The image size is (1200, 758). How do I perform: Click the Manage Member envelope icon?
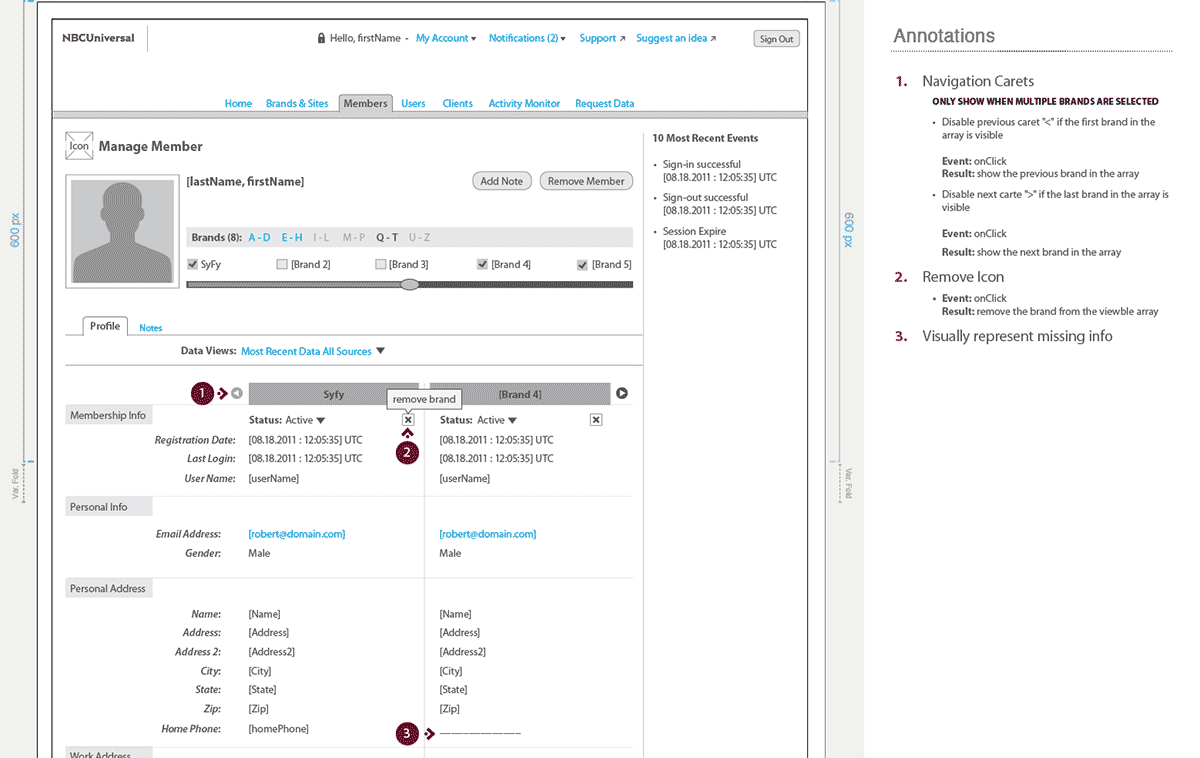click(x=79, y=146)
